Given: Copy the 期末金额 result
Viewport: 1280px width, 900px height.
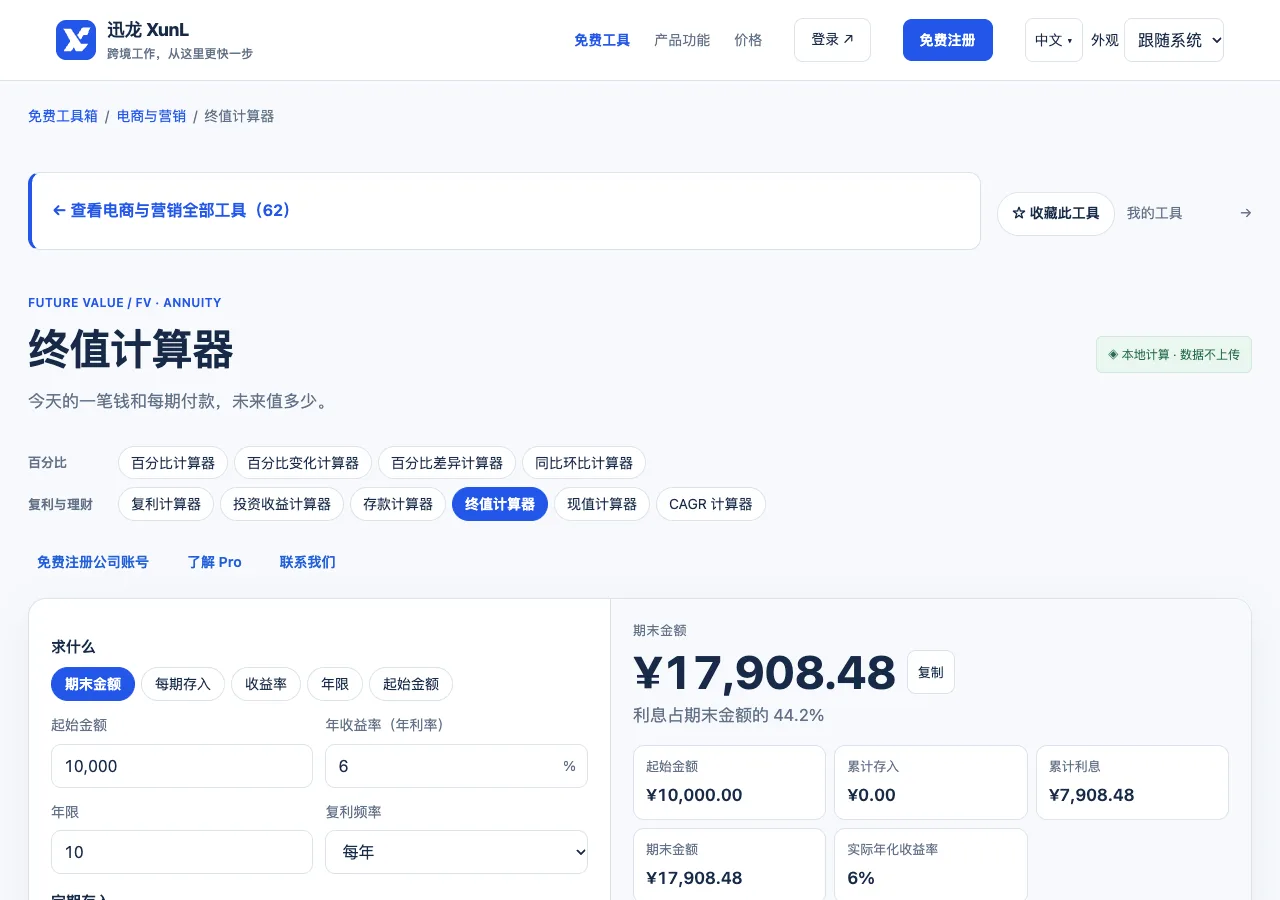Looking at the screenshot, I should pos(931,672).
